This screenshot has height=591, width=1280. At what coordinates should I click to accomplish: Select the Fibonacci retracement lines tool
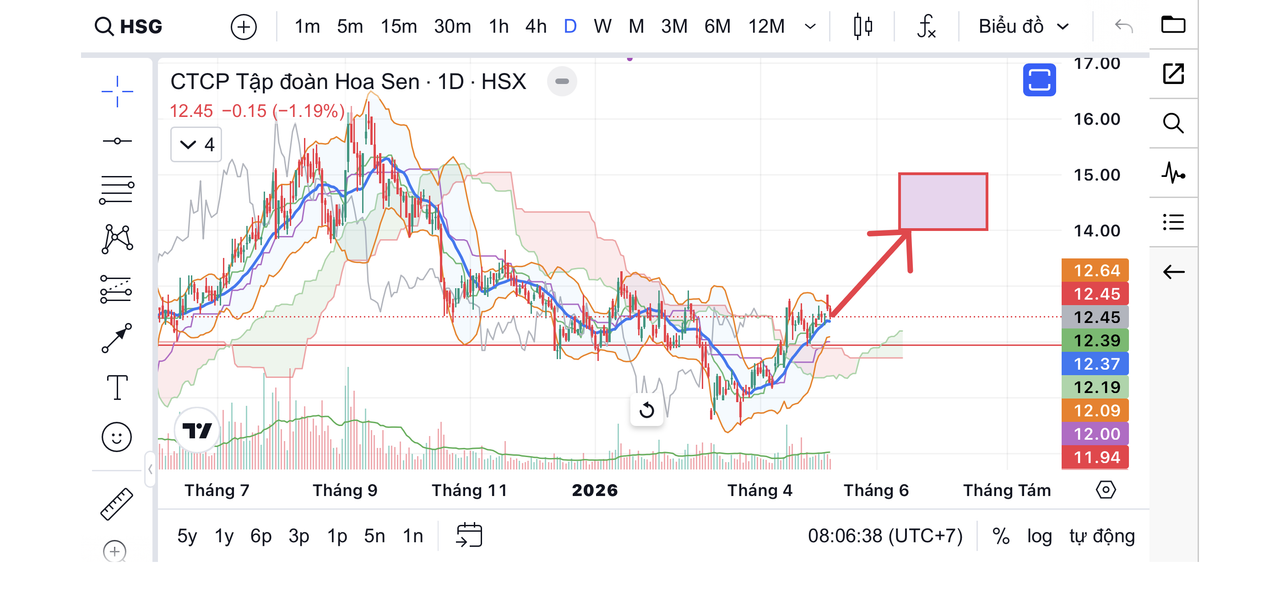[x=117, y=189]
